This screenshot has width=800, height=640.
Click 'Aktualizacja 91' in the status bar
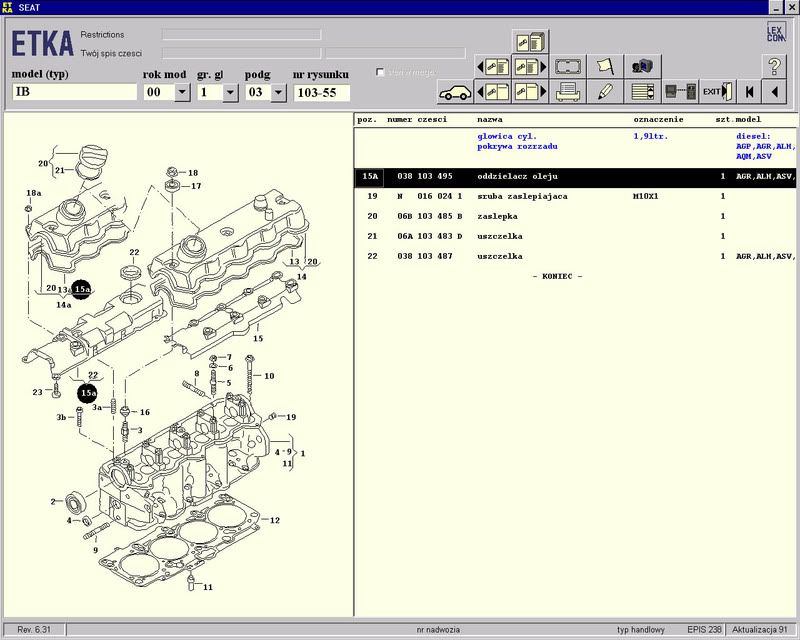pyautogui.click(x=760, y=630)
